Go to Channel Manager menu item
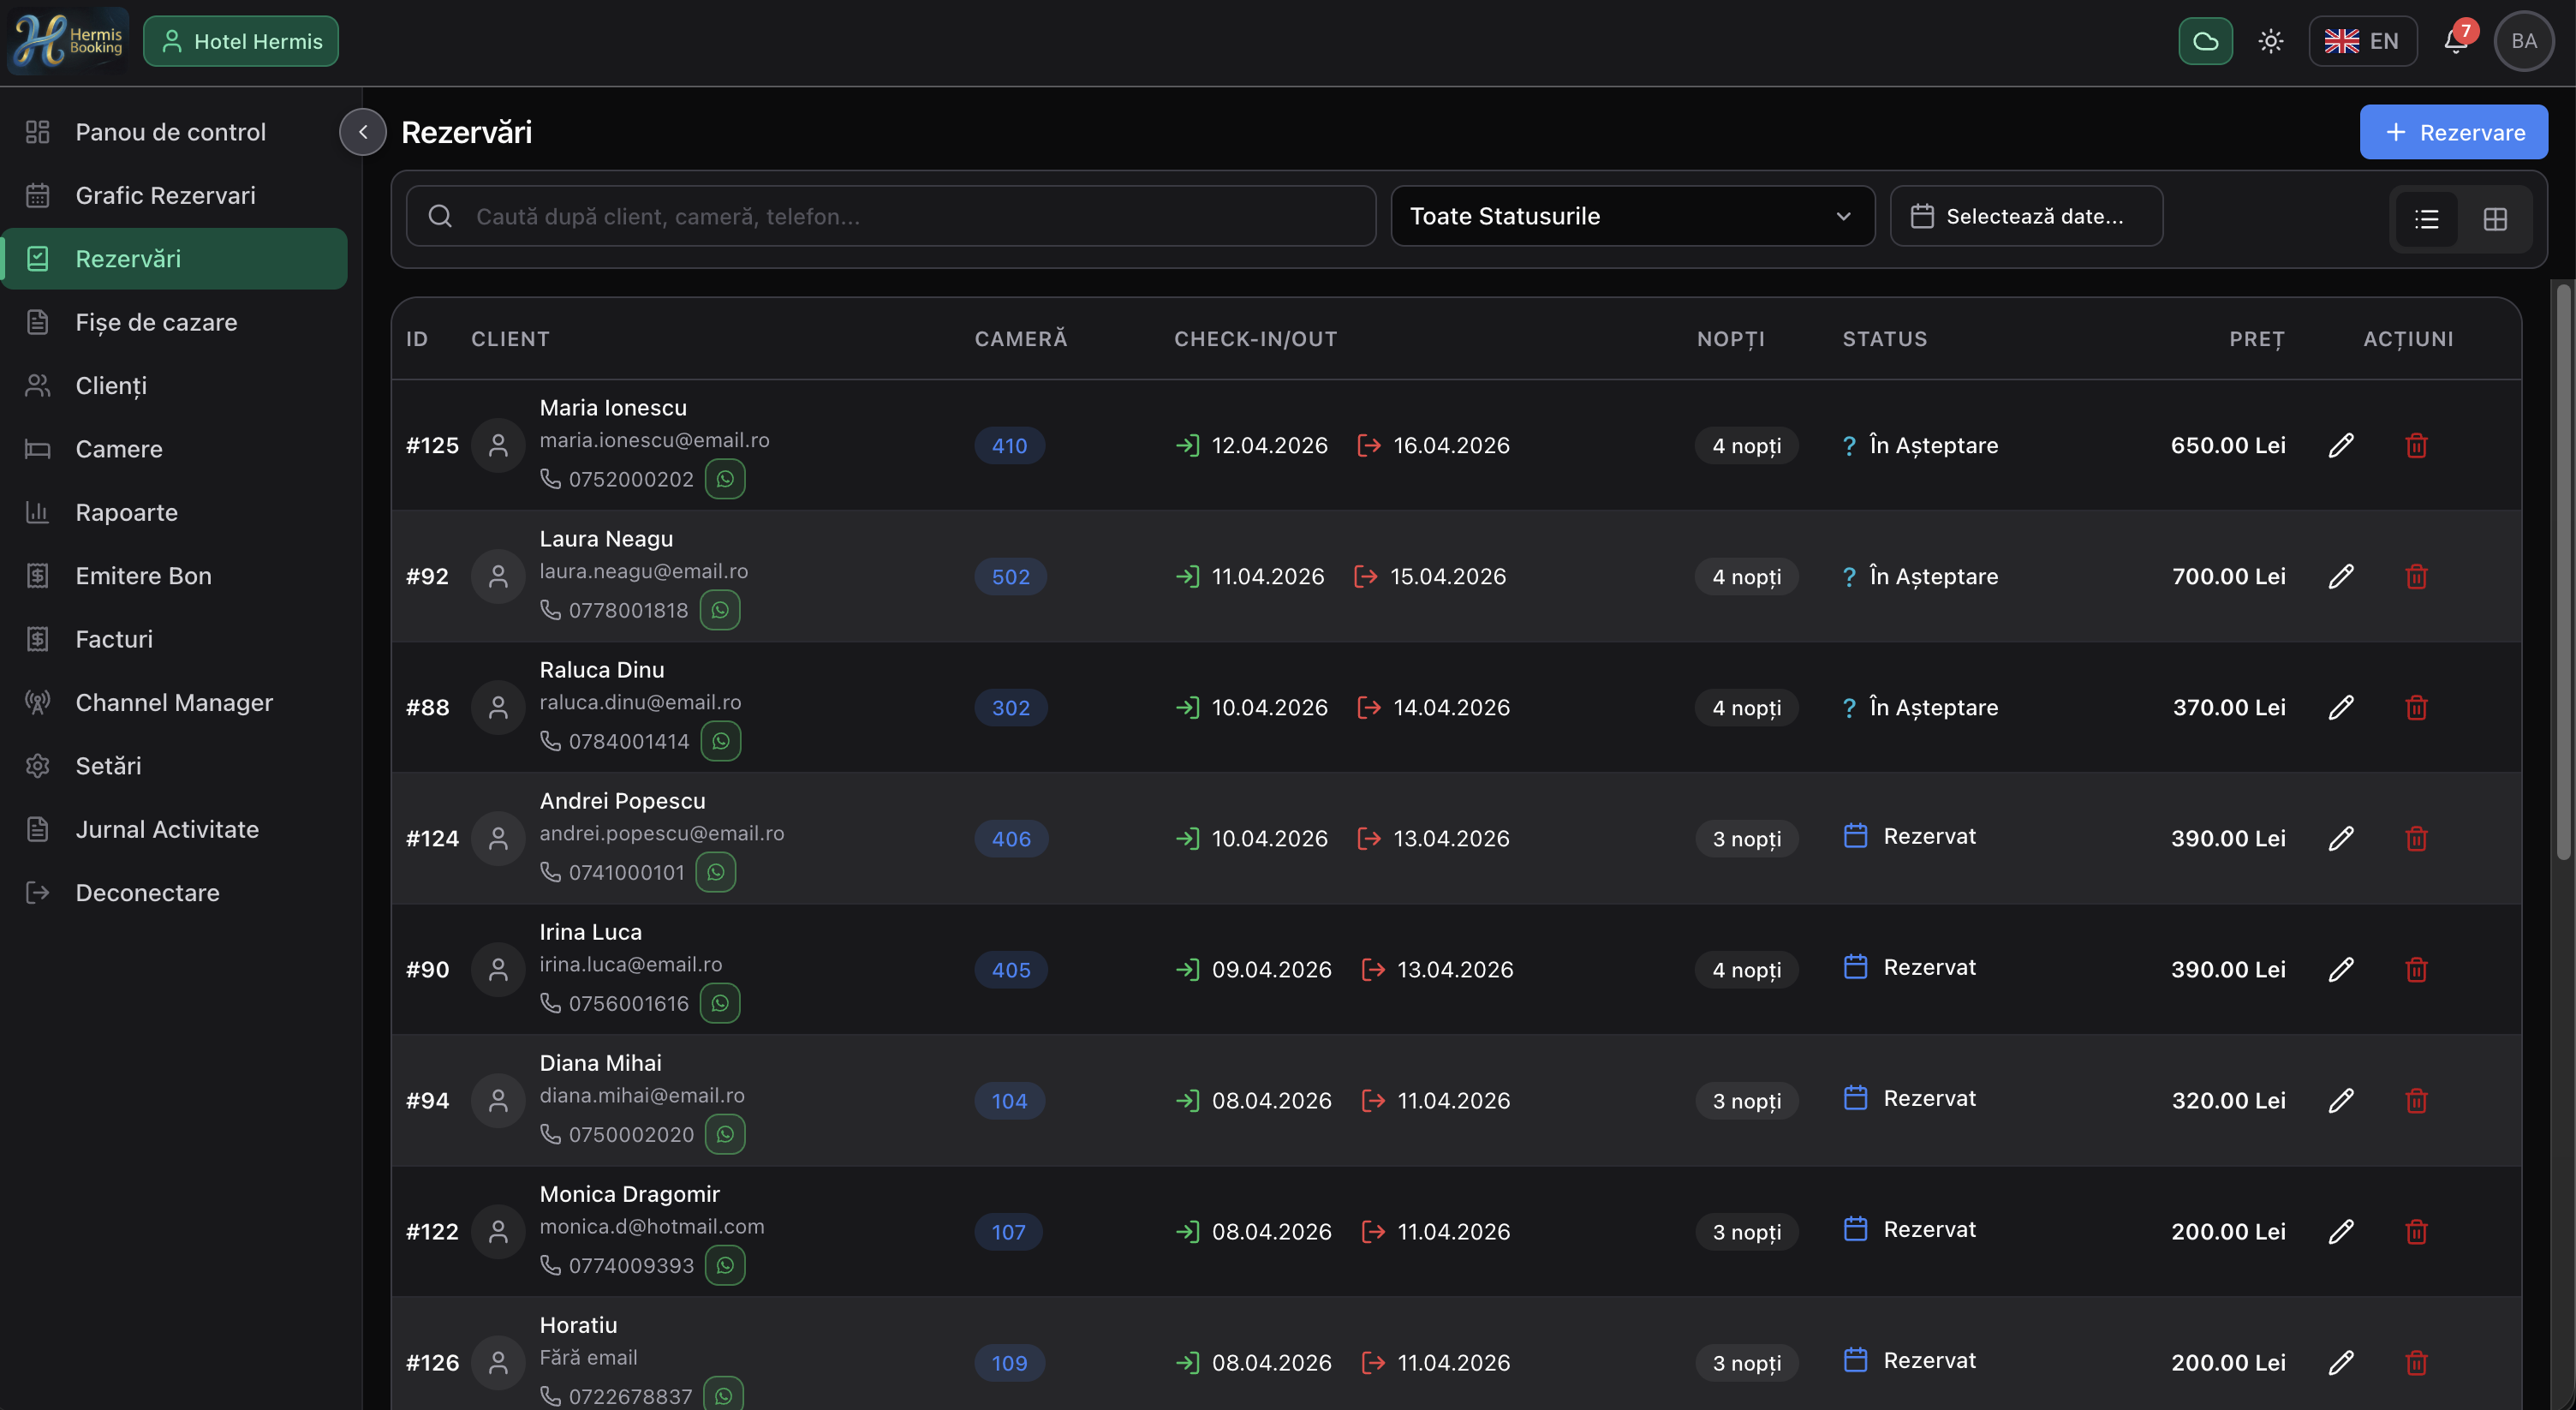Viewport: 2576px width, 1410px height. click(174, 702)
